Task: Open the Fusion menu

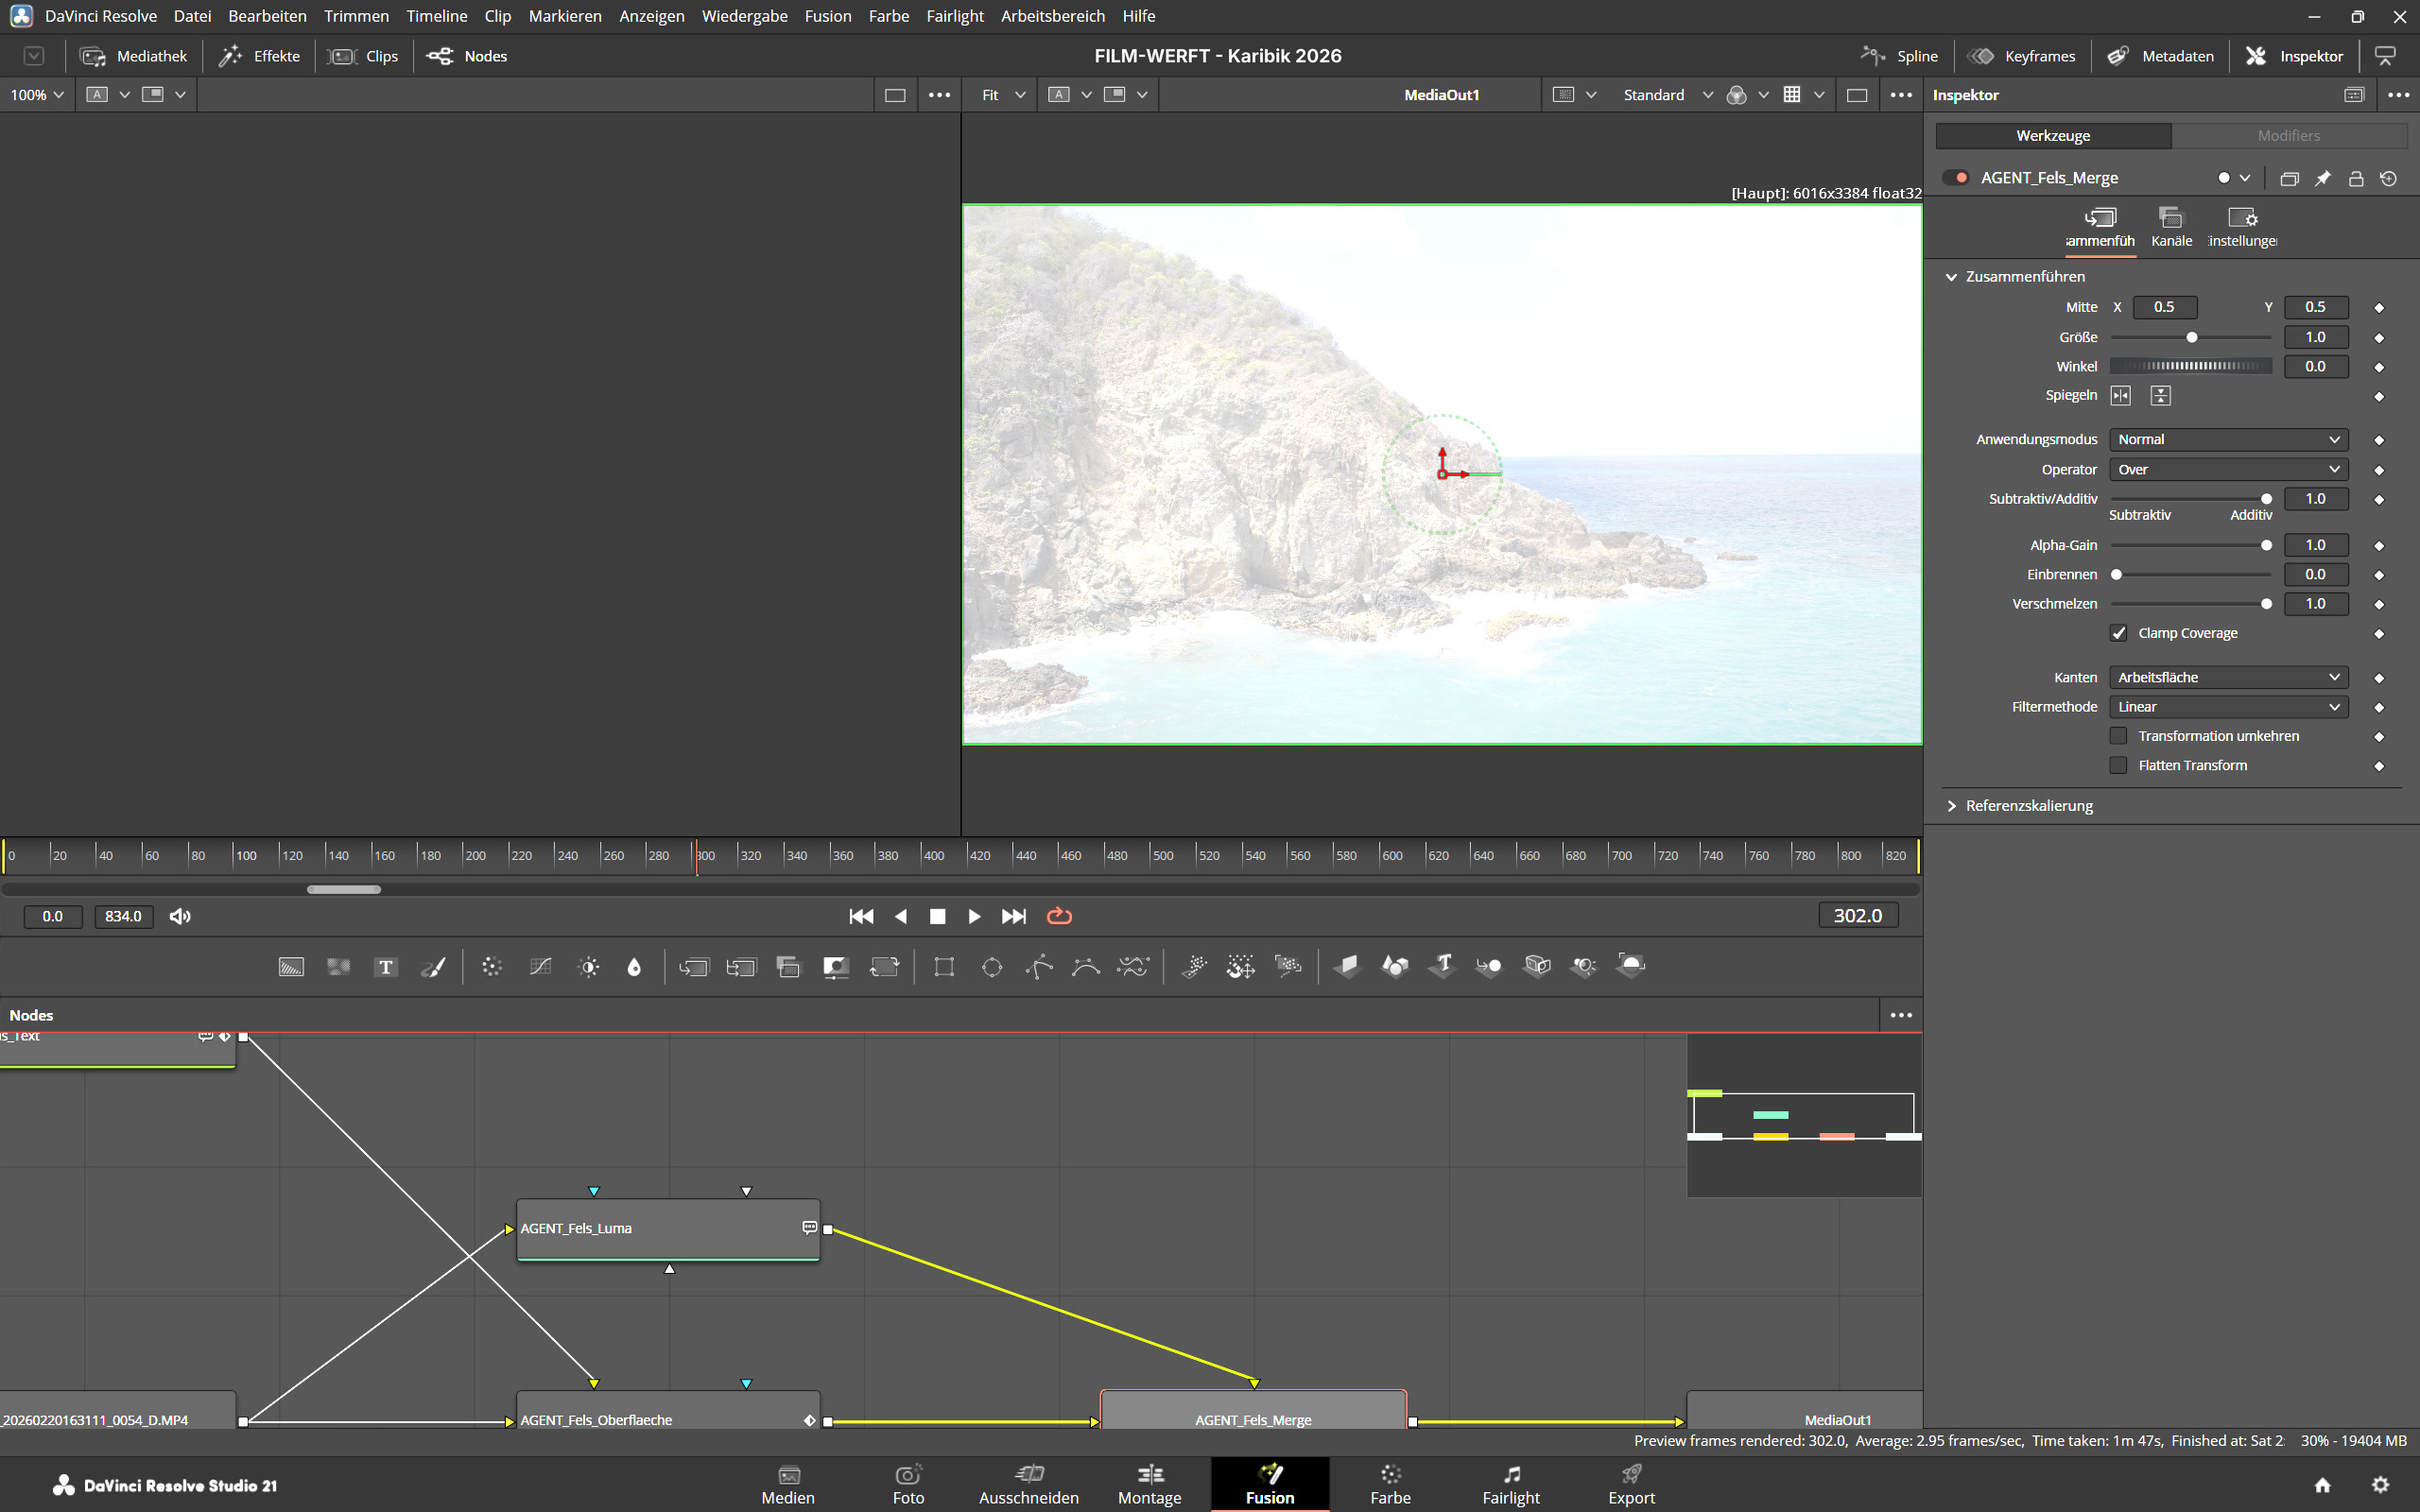Action: [x=828, y=16]
